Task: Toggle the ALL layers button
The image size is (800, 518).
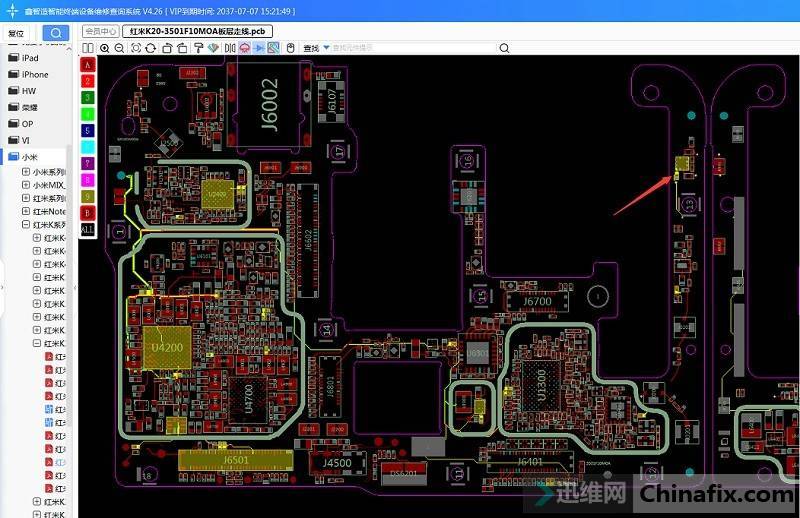Action: (x=87, y=229)
